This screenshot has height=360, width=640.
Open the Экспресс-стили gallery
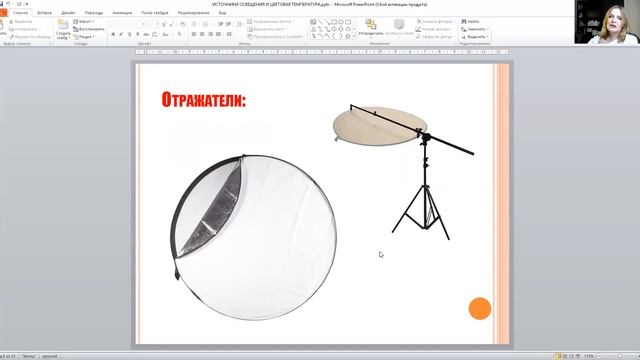coord(399,28)
